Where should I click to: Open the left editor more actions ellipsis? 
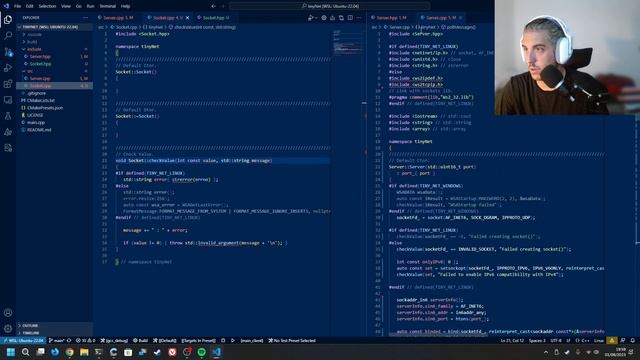click(359, 18)
